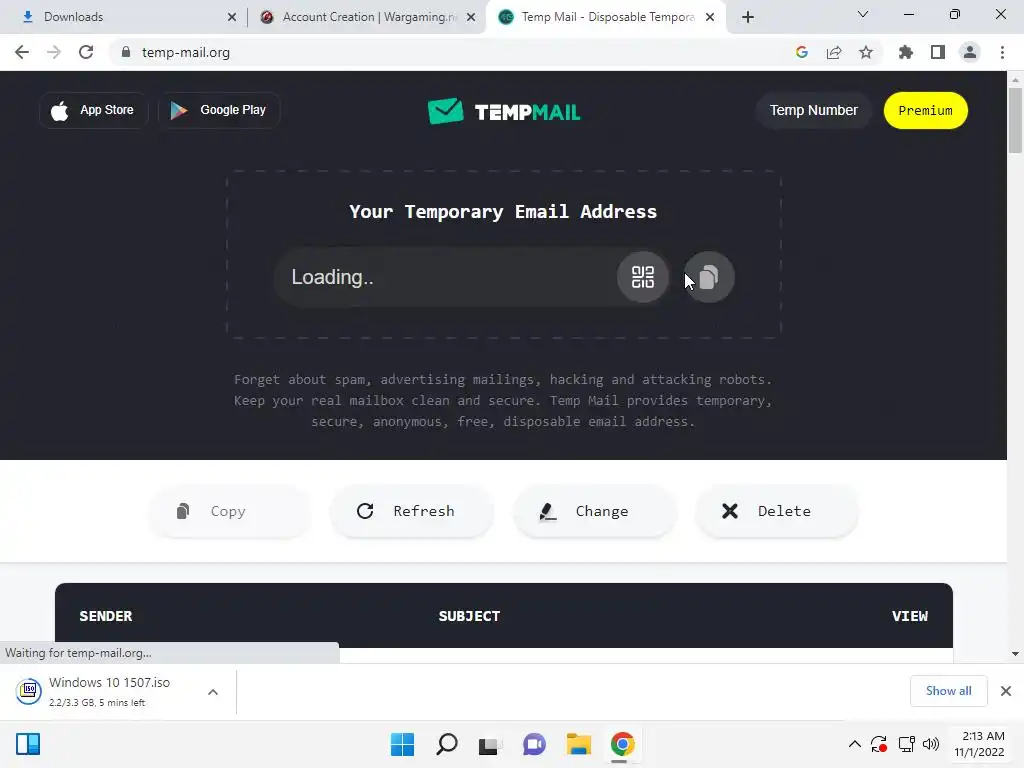
Task: Close the downloads bar
Action: 1006,691
